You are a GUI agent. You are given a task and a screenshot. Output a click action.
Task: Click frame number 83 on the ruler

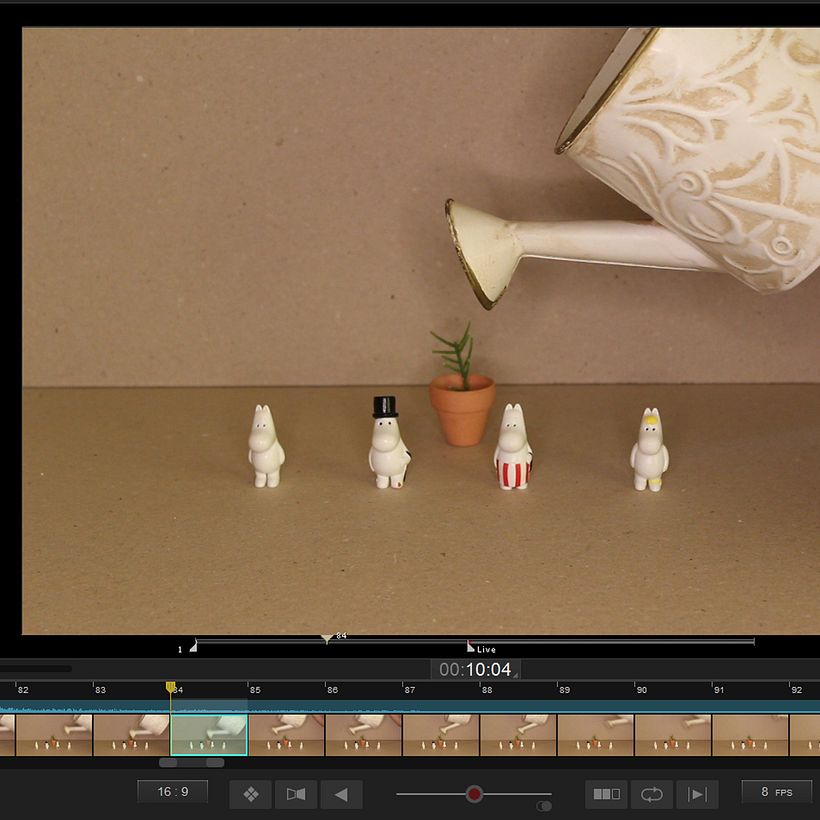100,690
